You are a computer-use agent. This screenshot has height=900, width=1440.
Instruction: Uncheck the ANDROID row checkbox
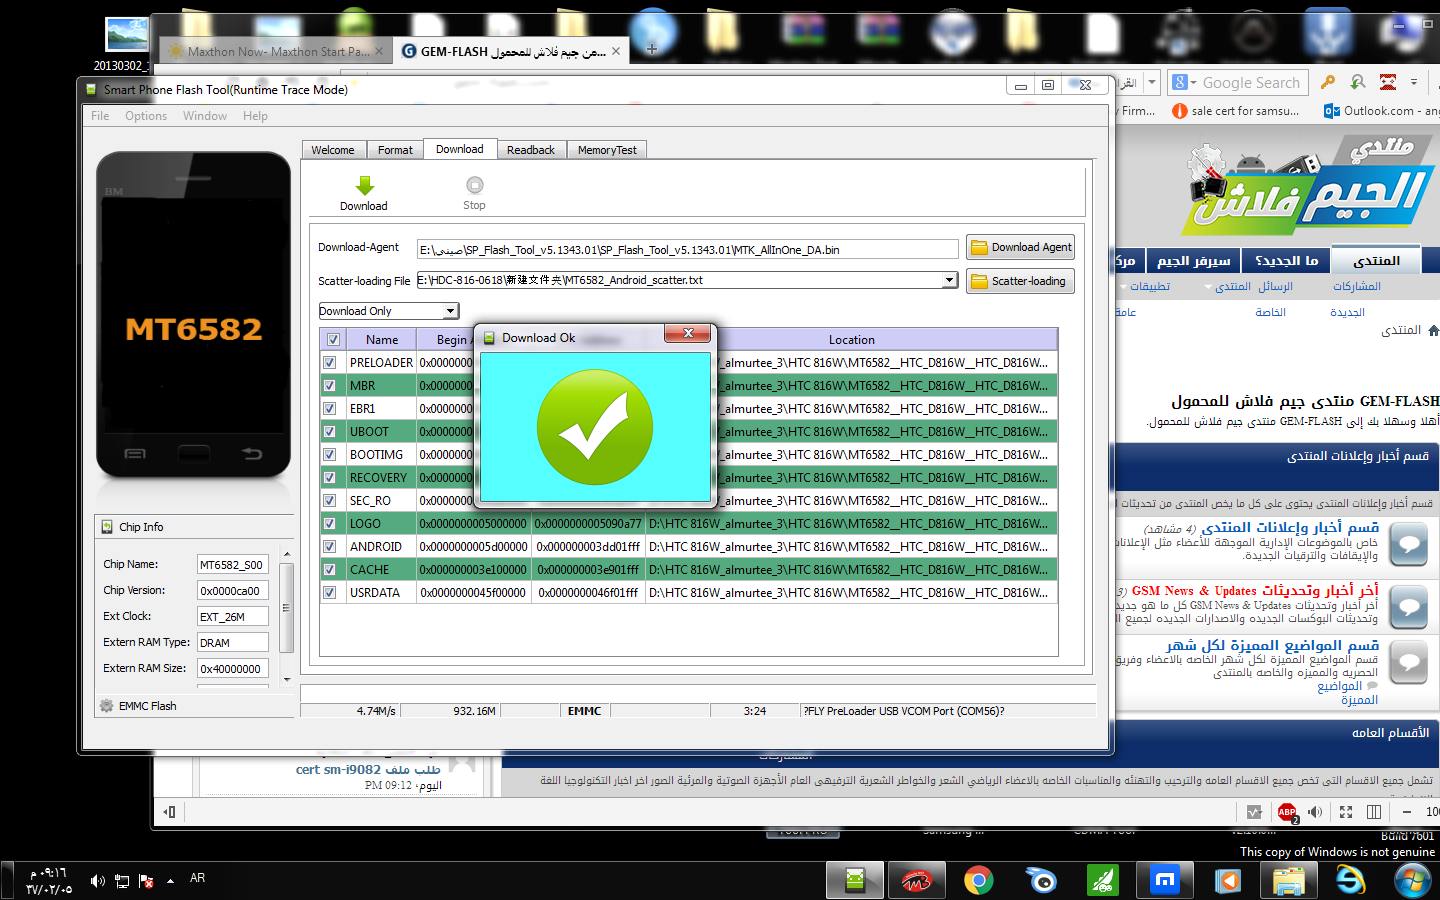click(330, 547)
